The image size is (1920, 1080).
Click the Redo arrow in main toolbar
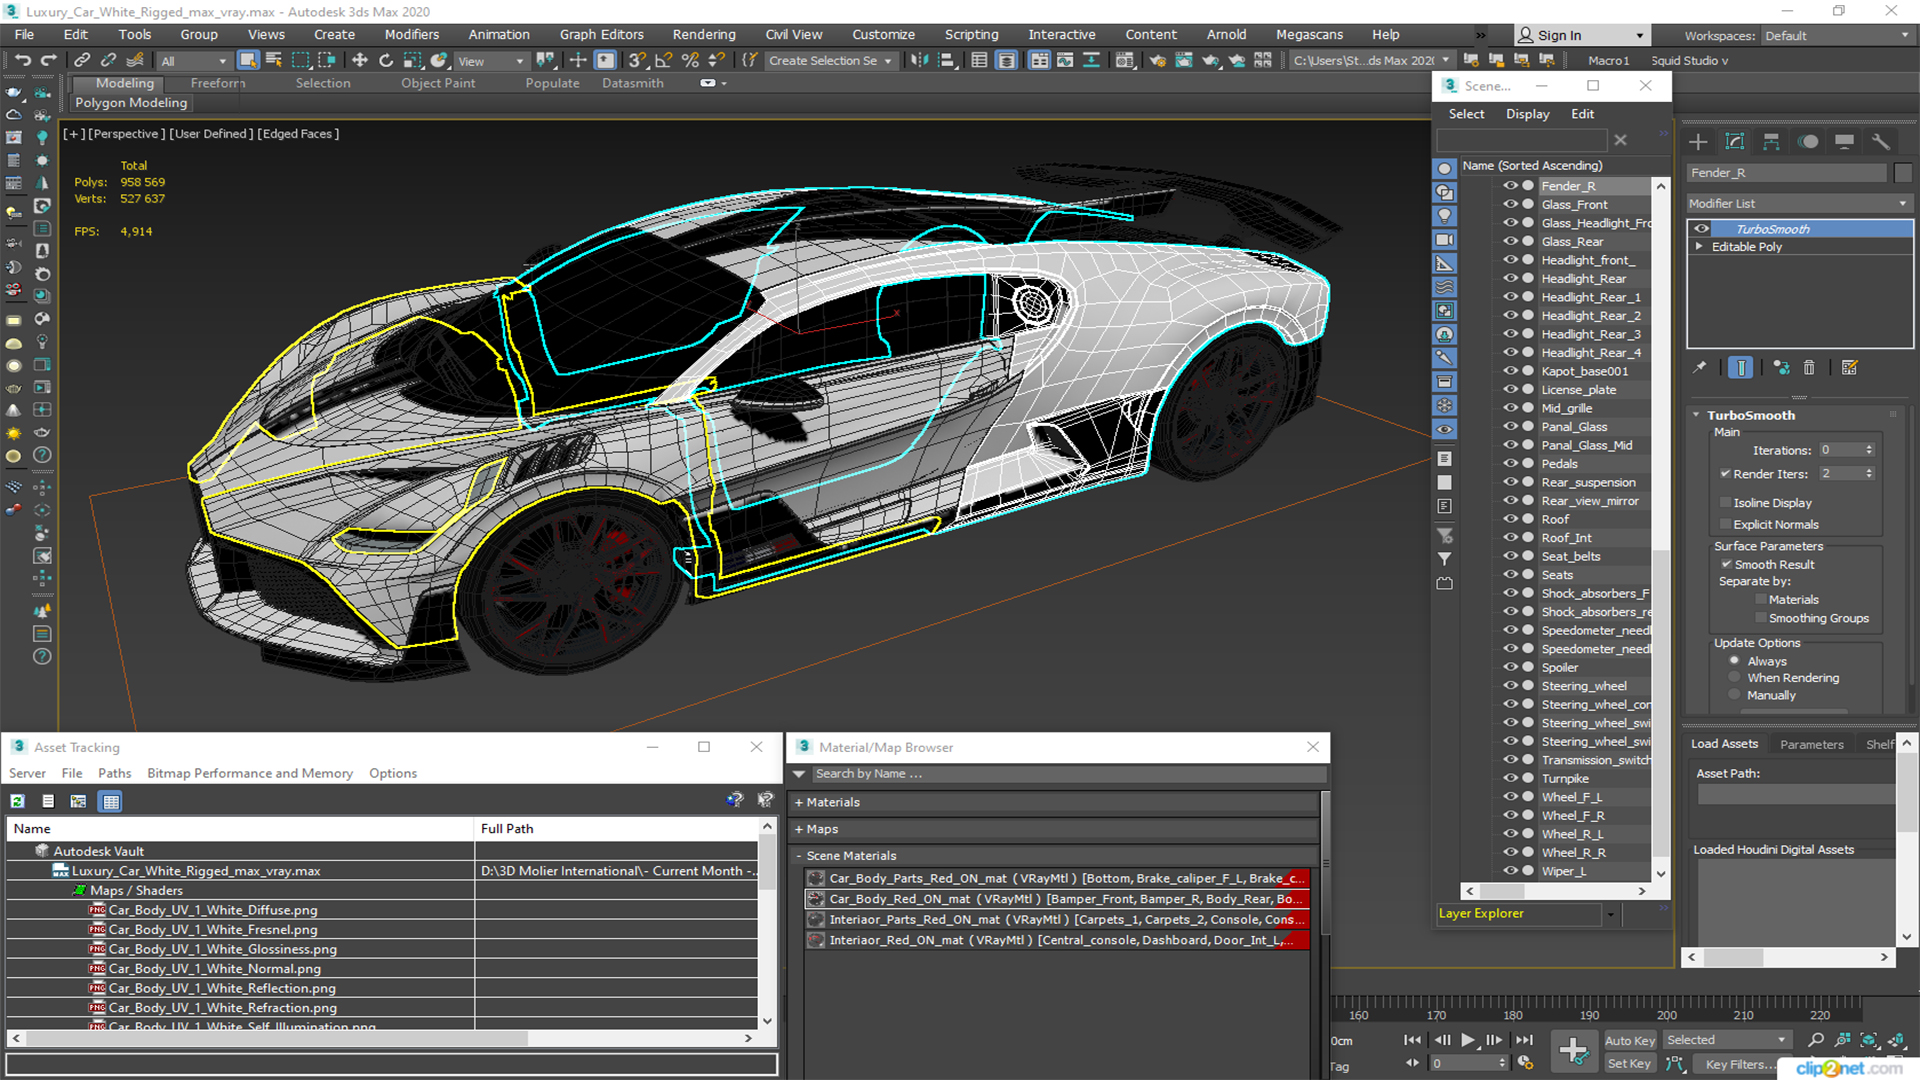click(47, 61)
